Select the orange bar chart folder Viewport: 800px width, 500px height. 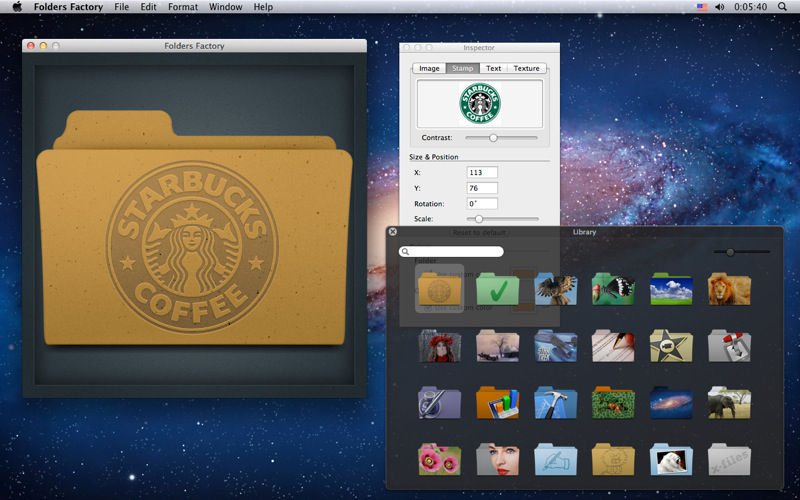click(x=497, y=403)
